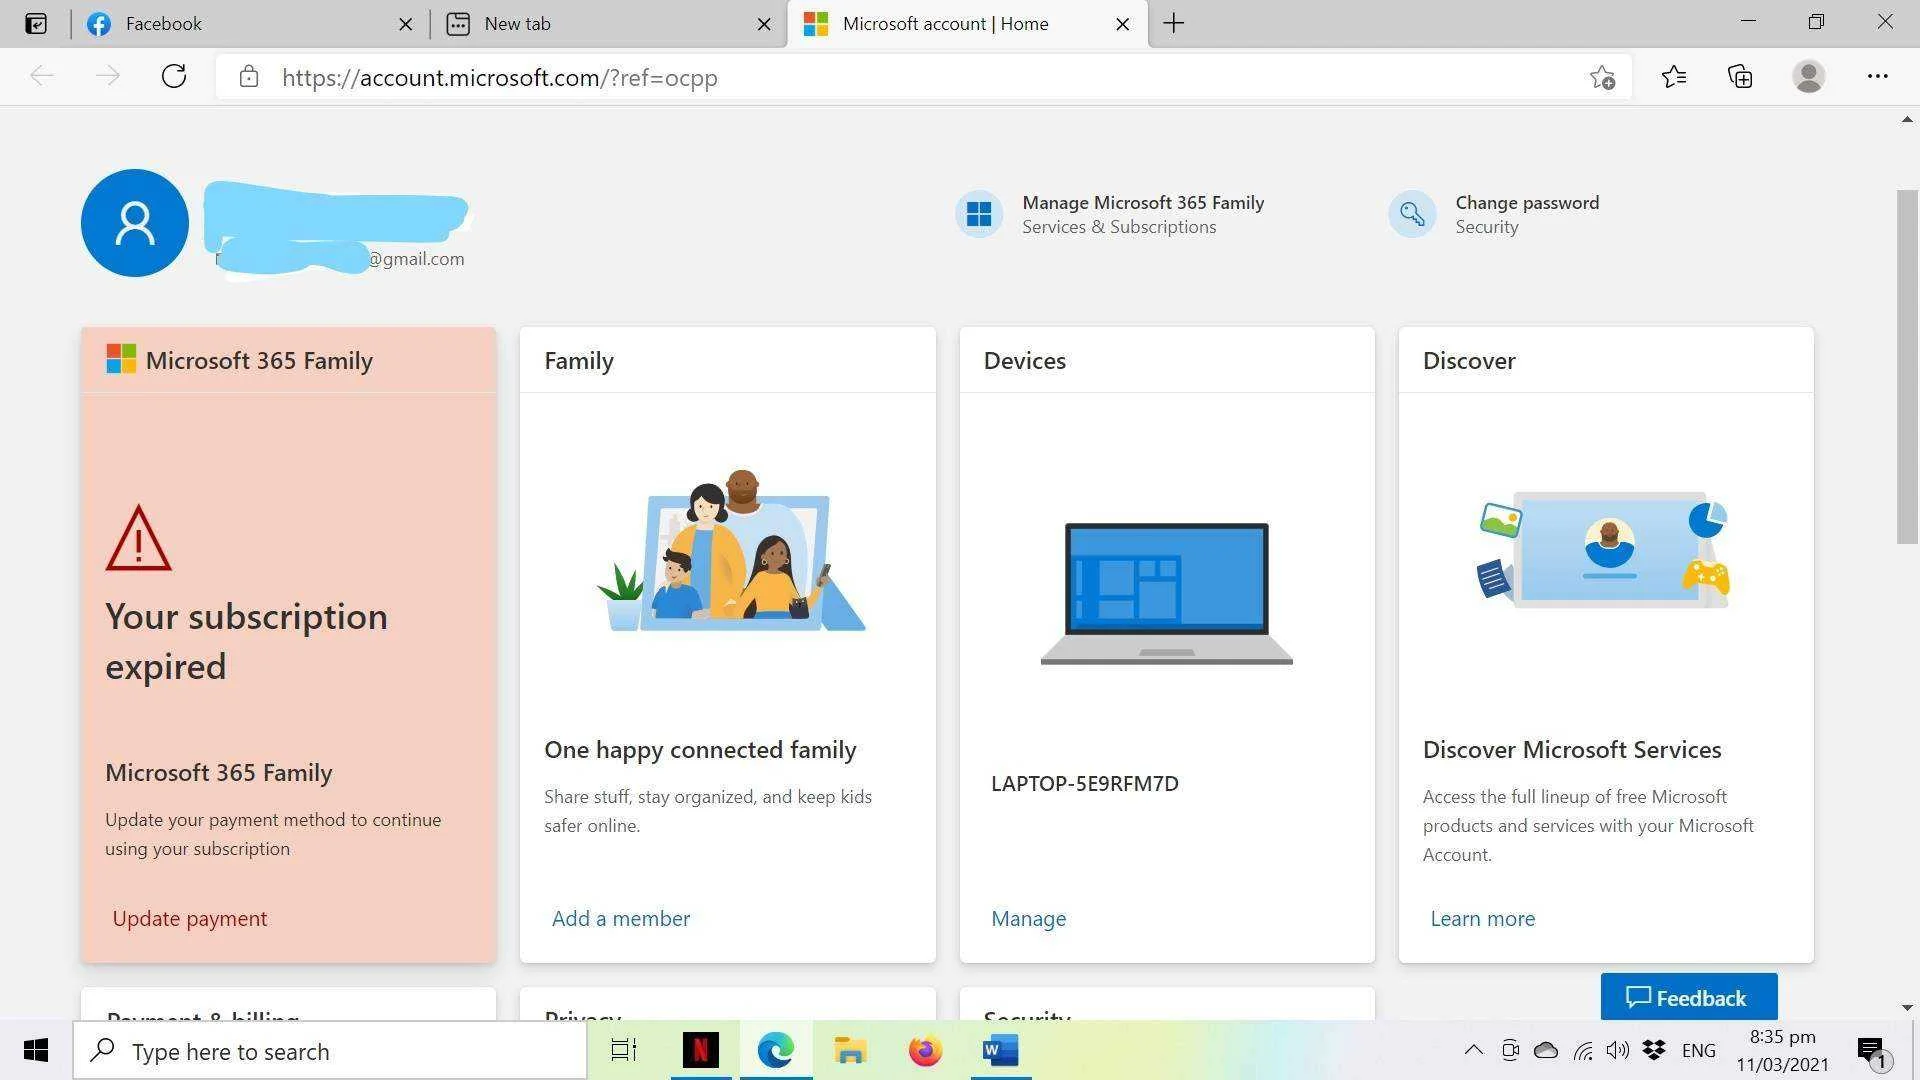Open tab actions menu icon
The image size is (1920, 1080).
click(x=36, y=24)
